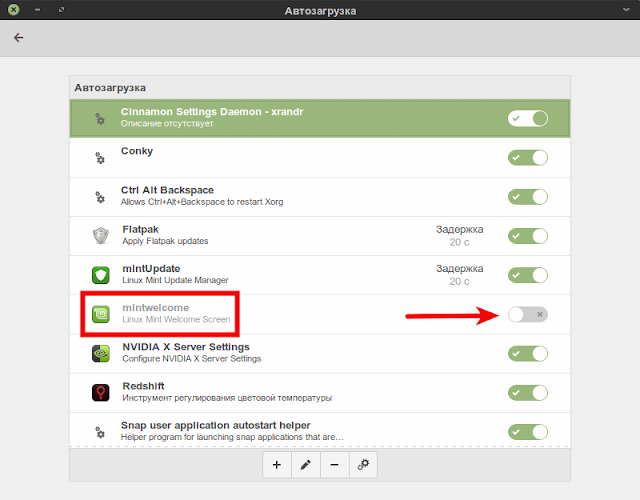640x500 pixels.
Task: Open the window menu chevron in titlebar
Action: tap(626, 10)
